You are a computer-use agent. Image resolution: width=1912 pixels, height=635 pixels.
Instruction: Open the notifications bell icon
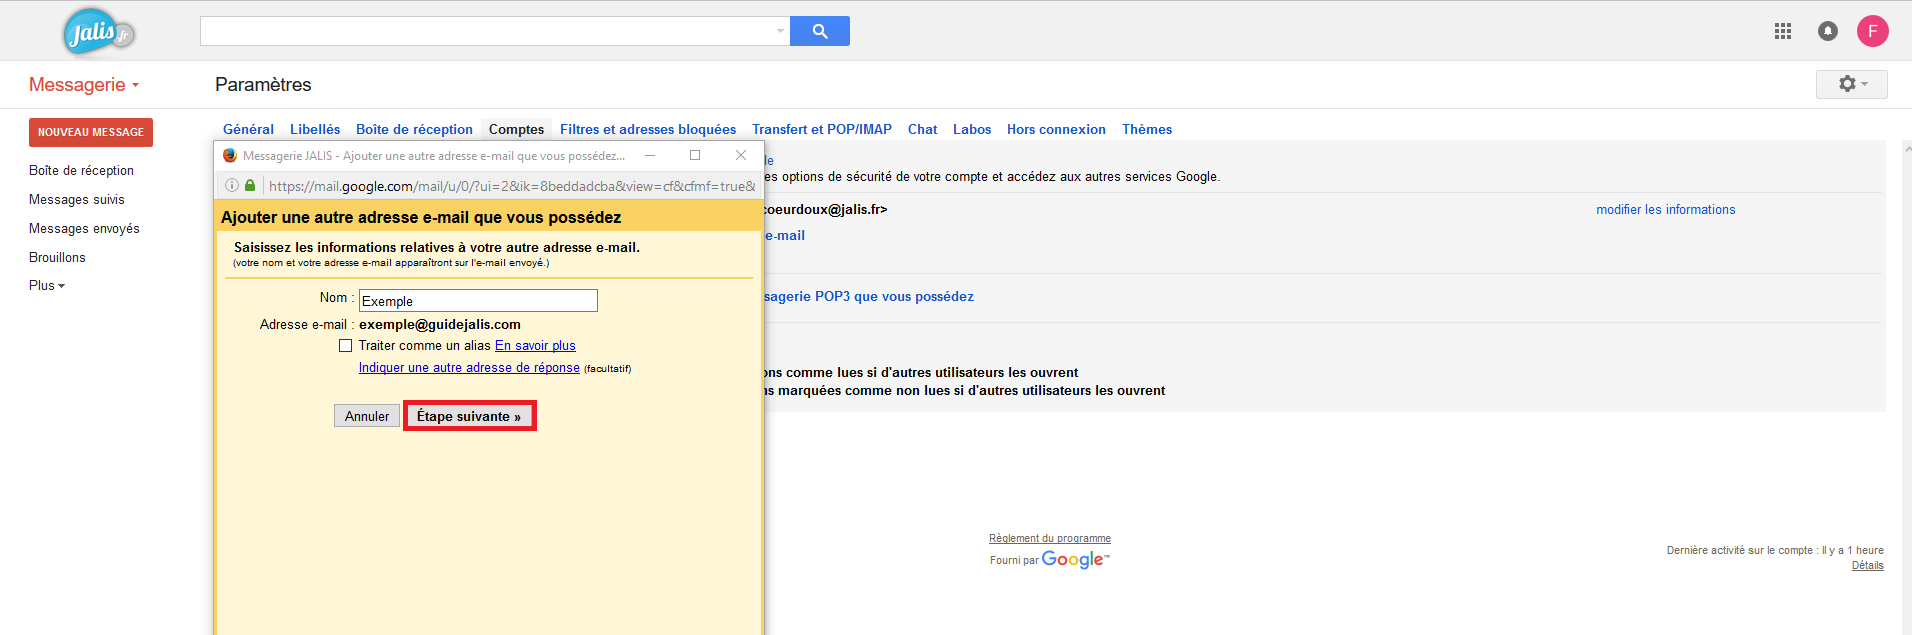pyautogui.click(x=1827, y=31)
